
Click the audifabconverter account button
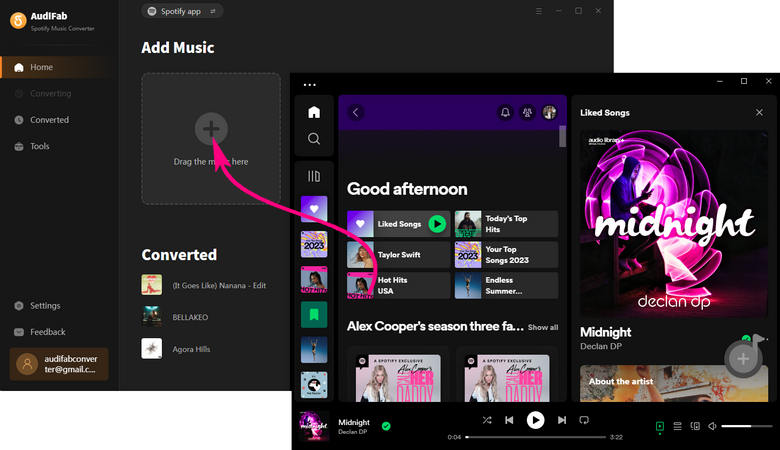pyautogui.click(x=59, y=364)
